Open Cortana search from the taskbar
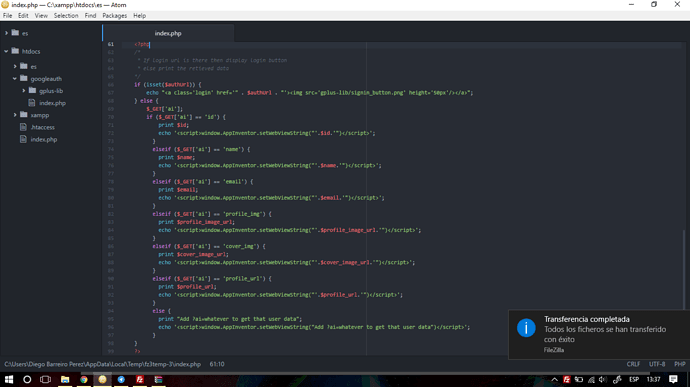The width and height of the screenshot is (690, 387). click(27, 379)
